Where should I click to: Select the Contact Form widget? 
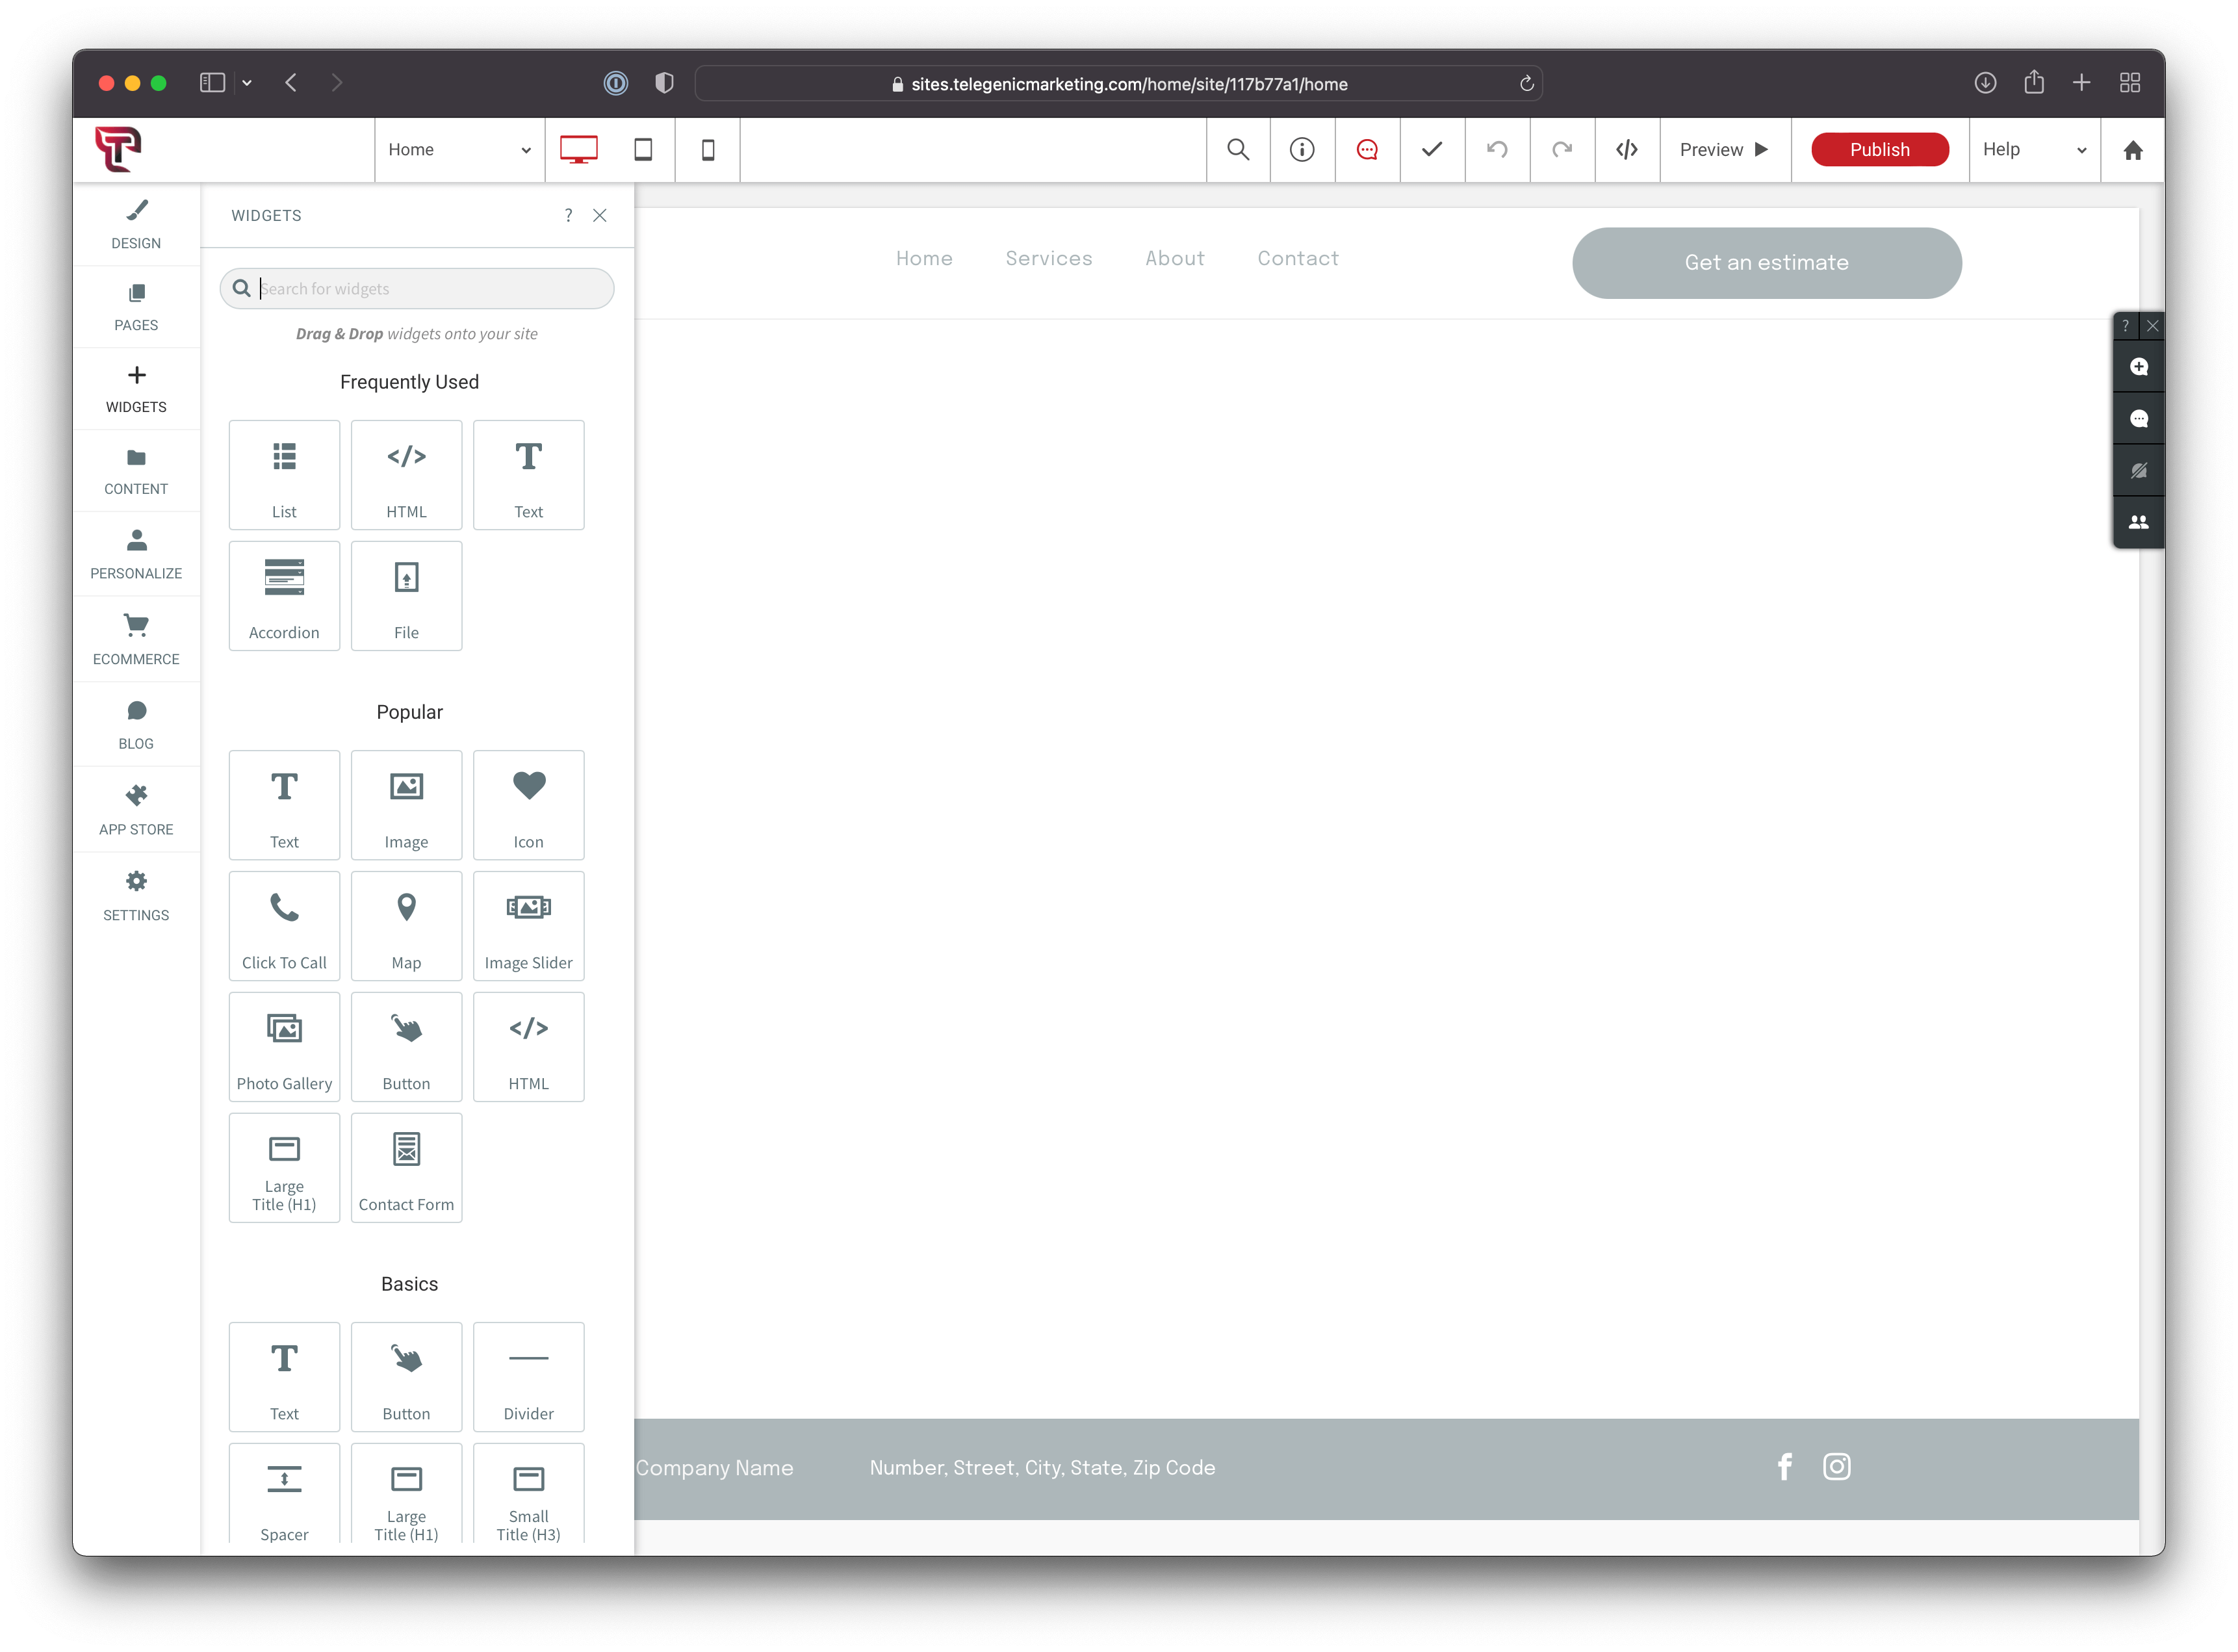(406, 1168)
